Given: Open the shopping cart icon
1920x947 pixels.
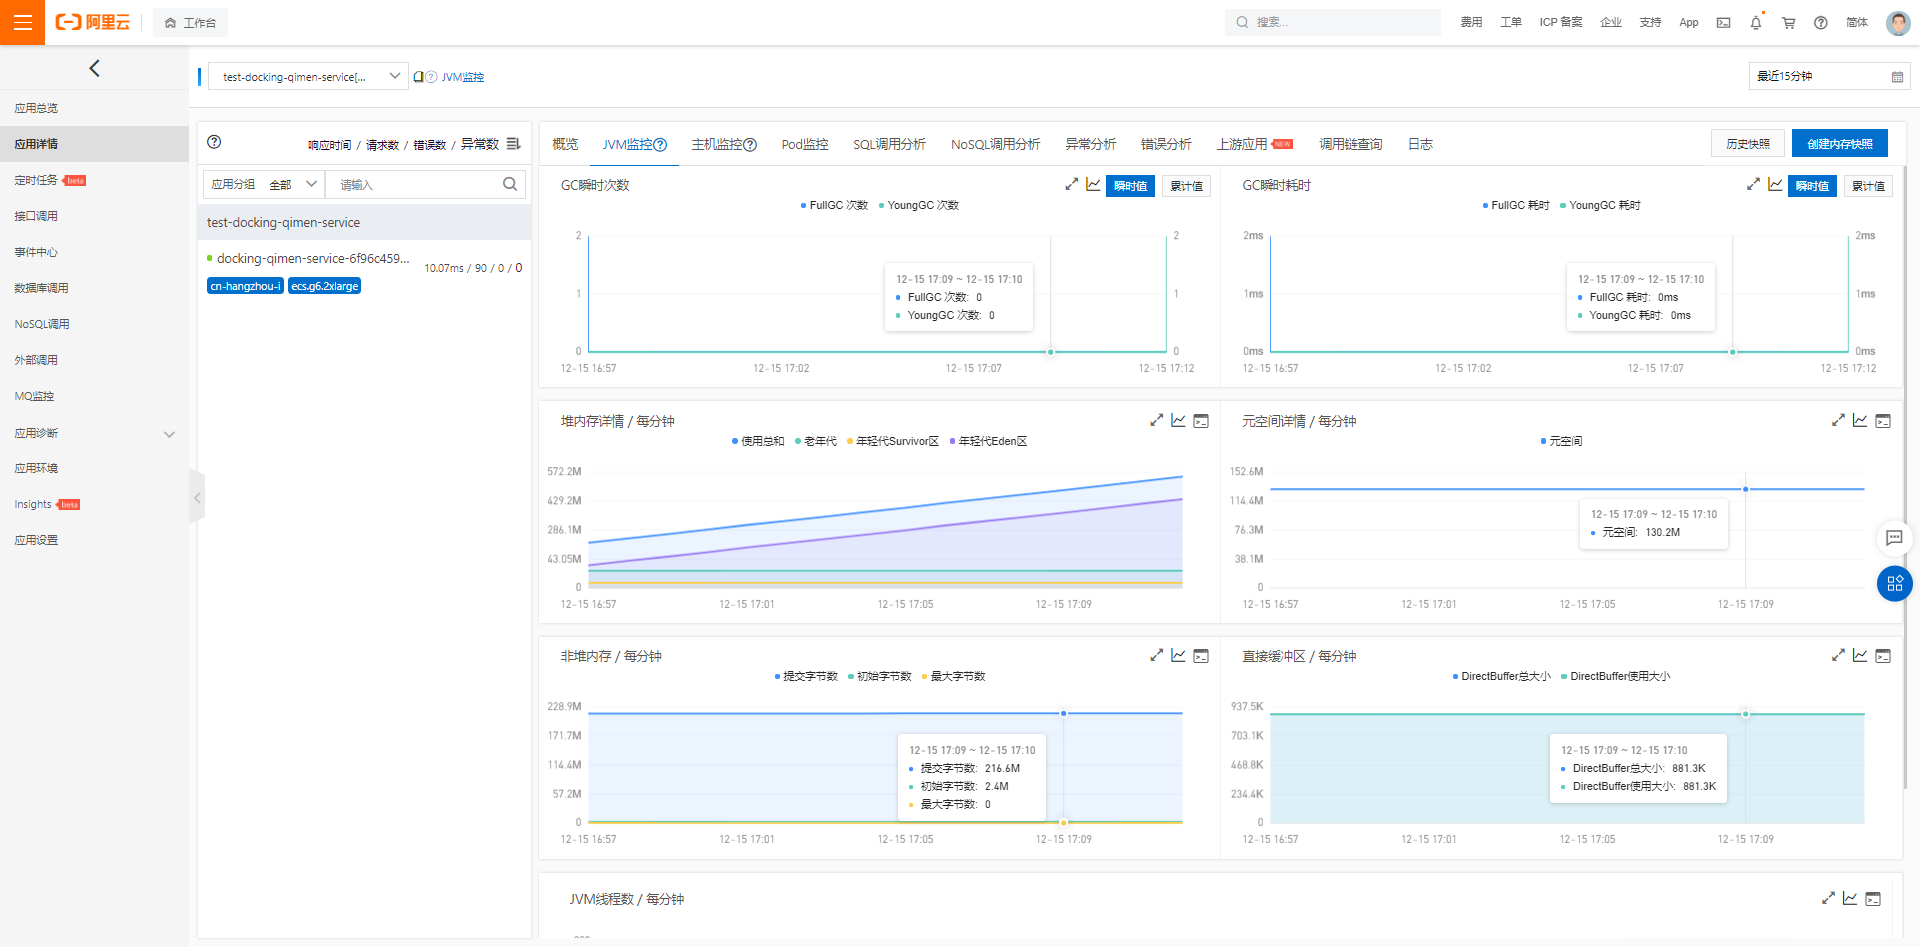Looking at the screenshot, I should pyautogui.click(x=1788, y=22).
